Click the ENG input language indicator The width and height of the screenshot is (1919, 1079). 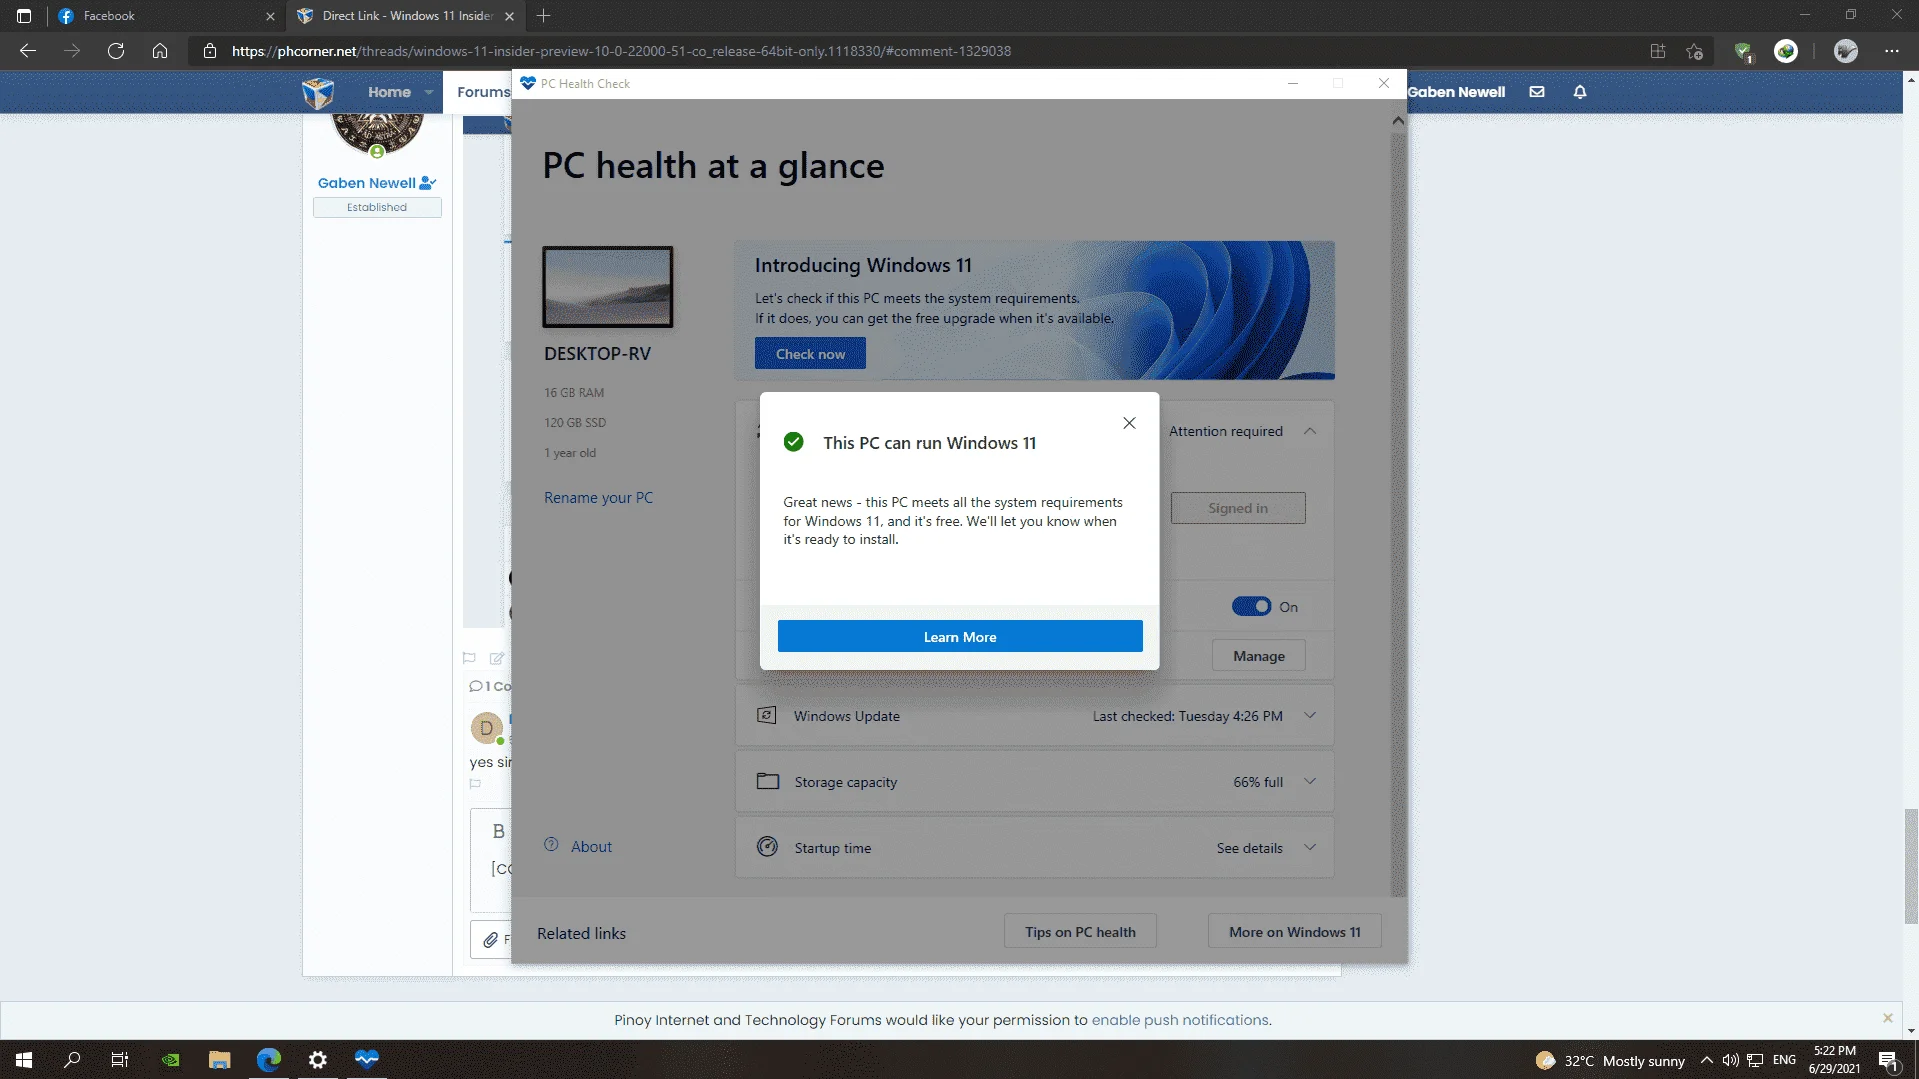point(1784,1060)
